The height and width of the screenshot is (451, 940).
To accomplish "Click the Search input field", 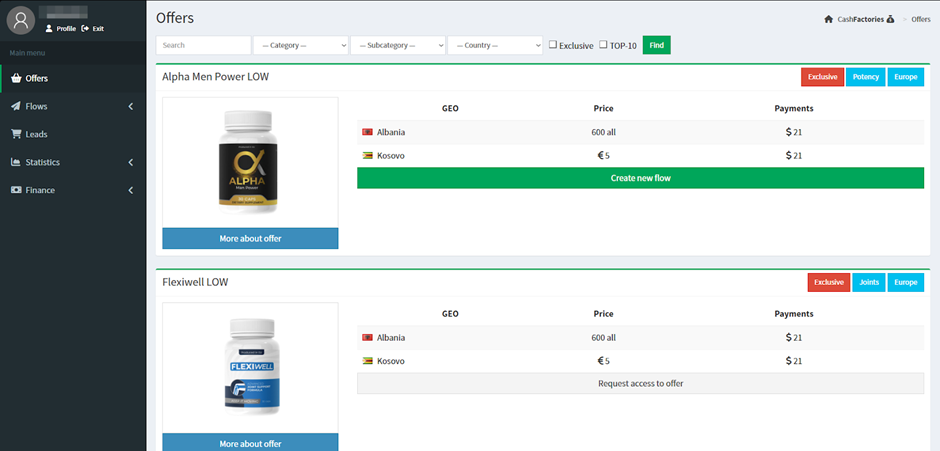I will (x=203, y=45).
